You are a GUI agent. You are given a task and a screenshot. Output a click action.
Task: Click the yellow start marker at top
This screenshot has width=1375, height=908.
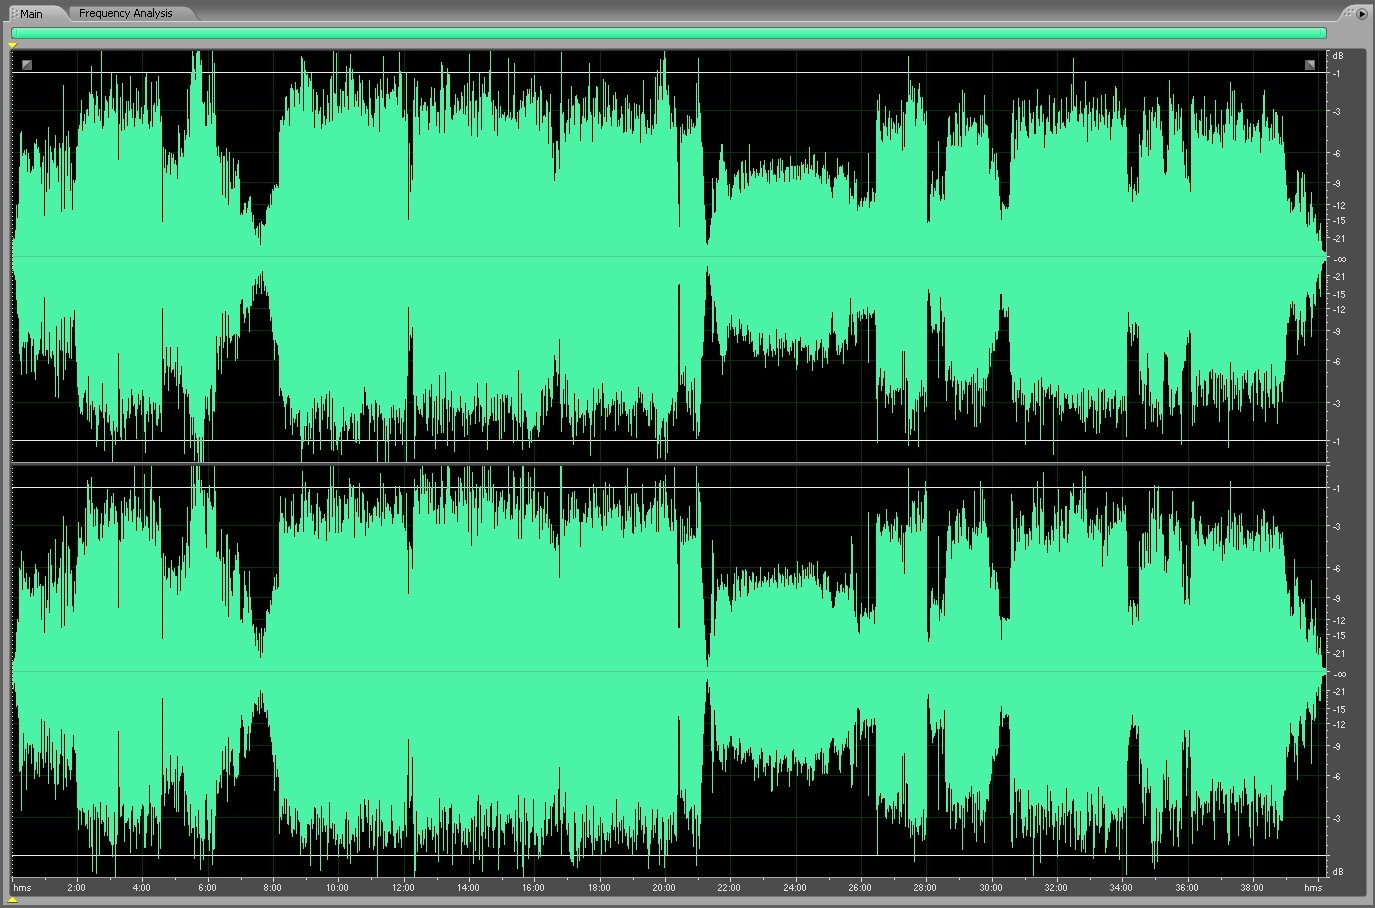pyautogui.click(x=12, y=45)
